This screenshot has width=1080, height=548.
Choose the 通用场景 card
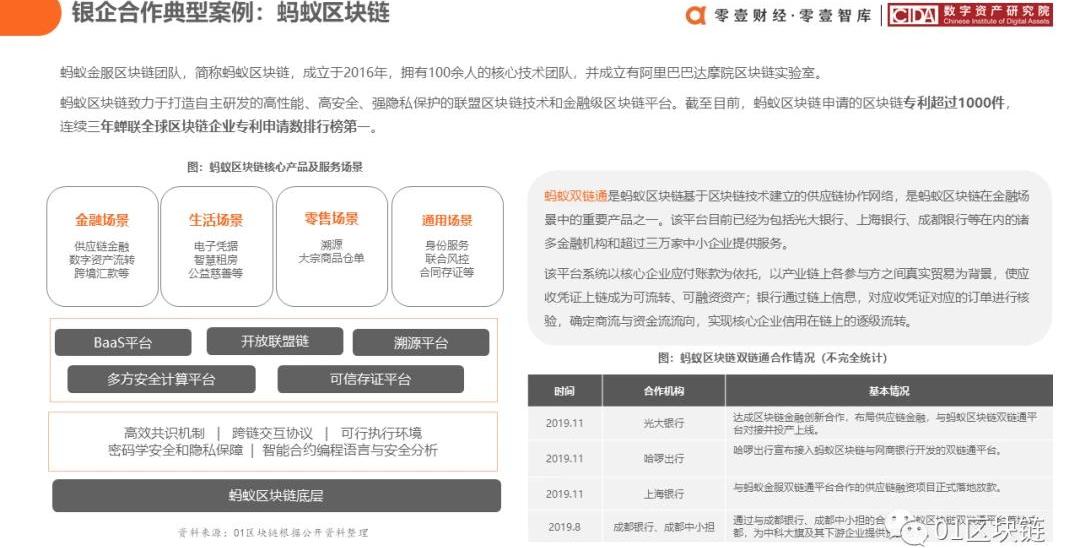(447, 246)
